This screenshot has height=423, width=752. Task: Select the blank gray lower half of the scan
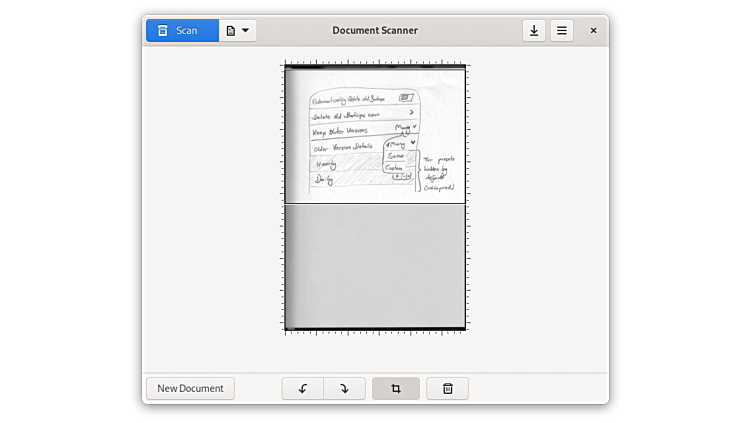(x=375, y=265)
